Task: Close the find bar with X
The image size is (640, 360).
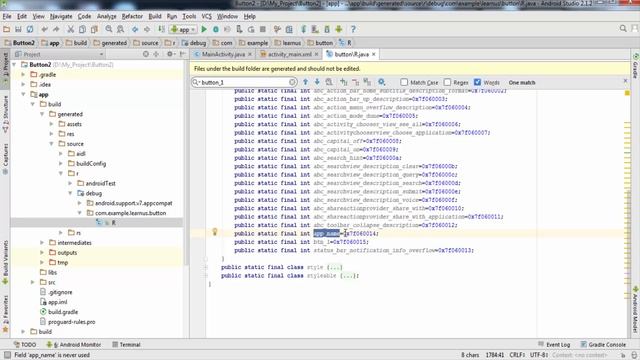Action: point(625,81)
